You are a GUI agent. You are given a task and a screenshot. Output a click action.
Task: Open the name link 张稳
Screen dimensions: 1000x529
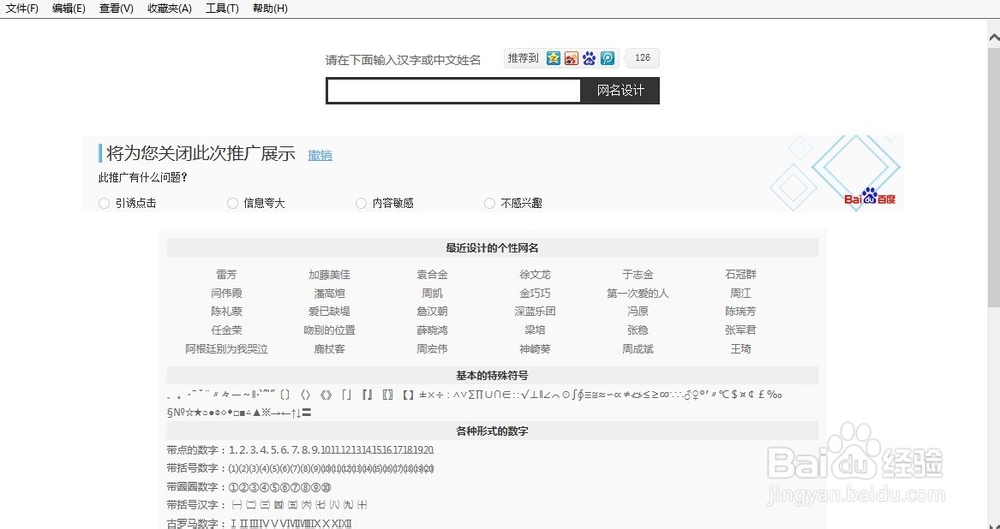[x=638, y=331]
